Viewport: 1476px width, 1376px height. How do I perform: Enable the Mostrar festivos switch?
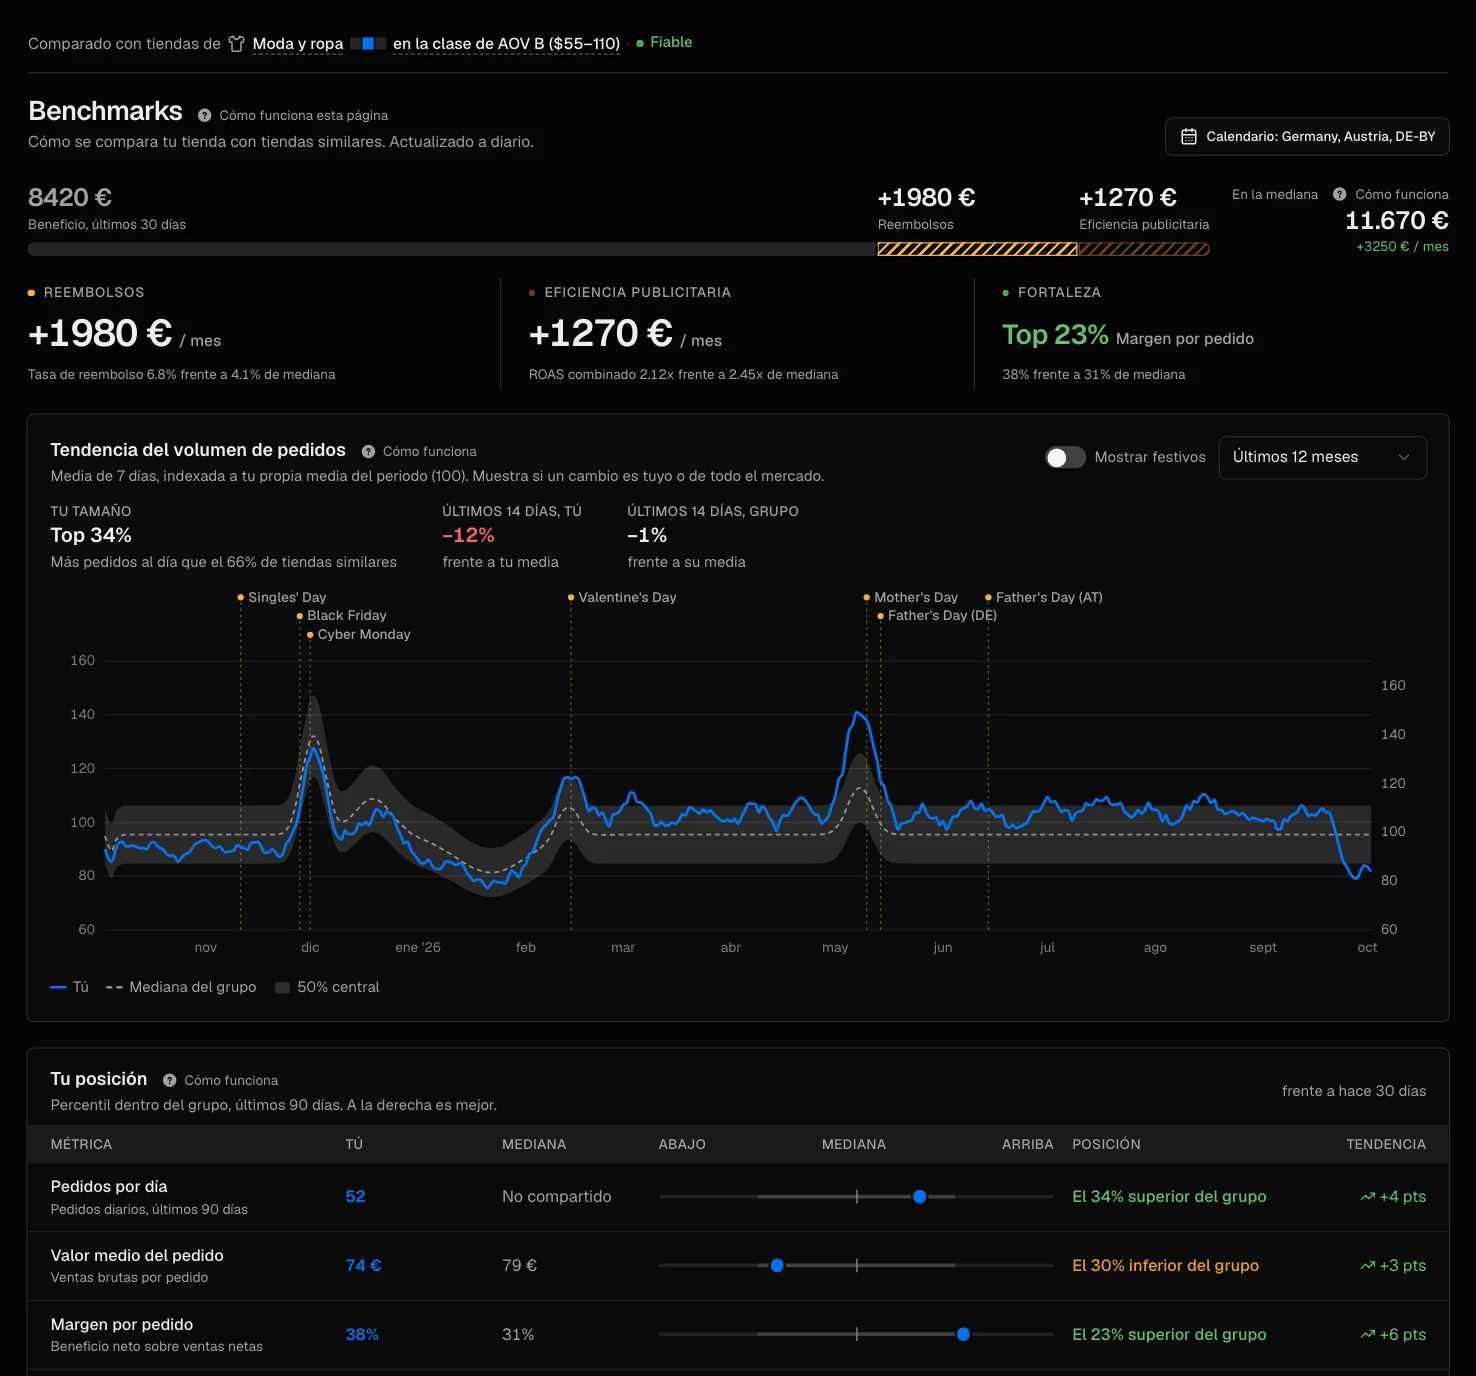click(1065, 457)
